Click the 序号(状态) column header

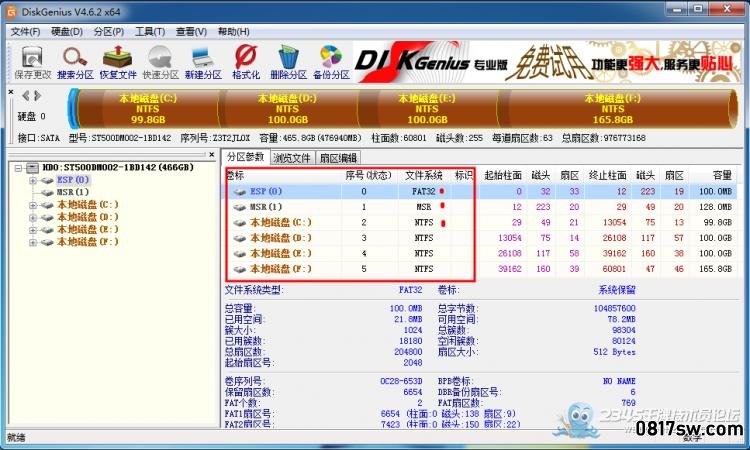click(x=368, y=176)
